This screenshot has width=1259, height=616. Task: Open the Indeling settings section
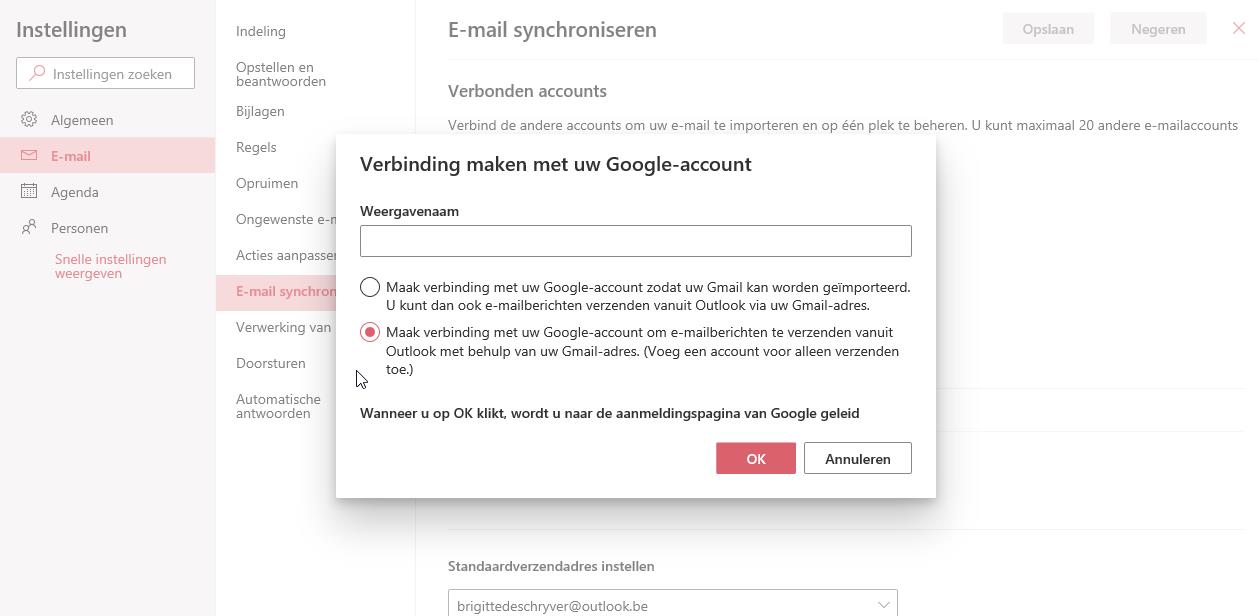[261, 31]
